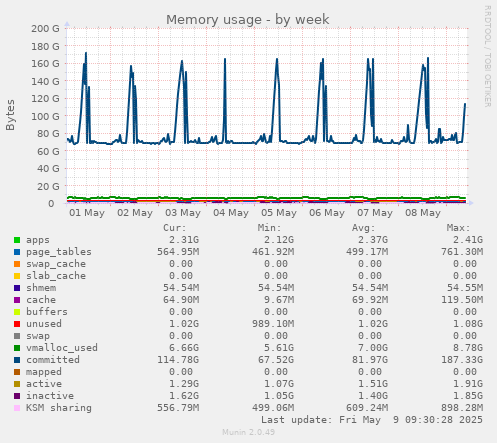The image size is (497, 443).
Task: Click apps average value 2.37G
Action: pos(373,240)
